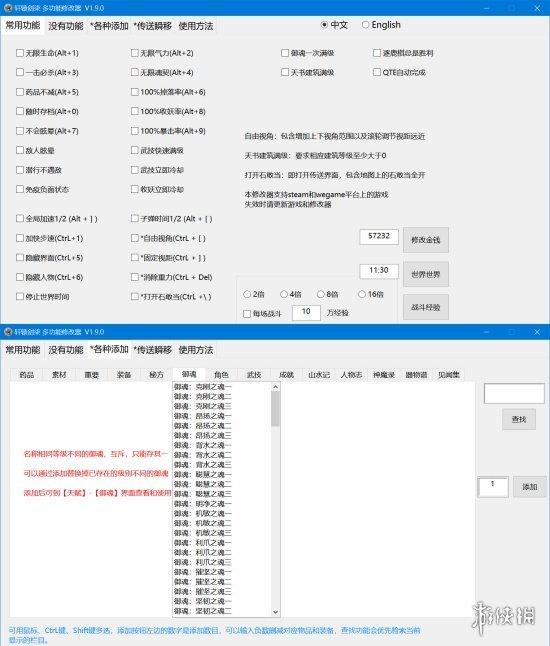
Task: Enable the 无限生命(Alt+1) checkbox
Action: pyautogui.click(x=20, y=53)
